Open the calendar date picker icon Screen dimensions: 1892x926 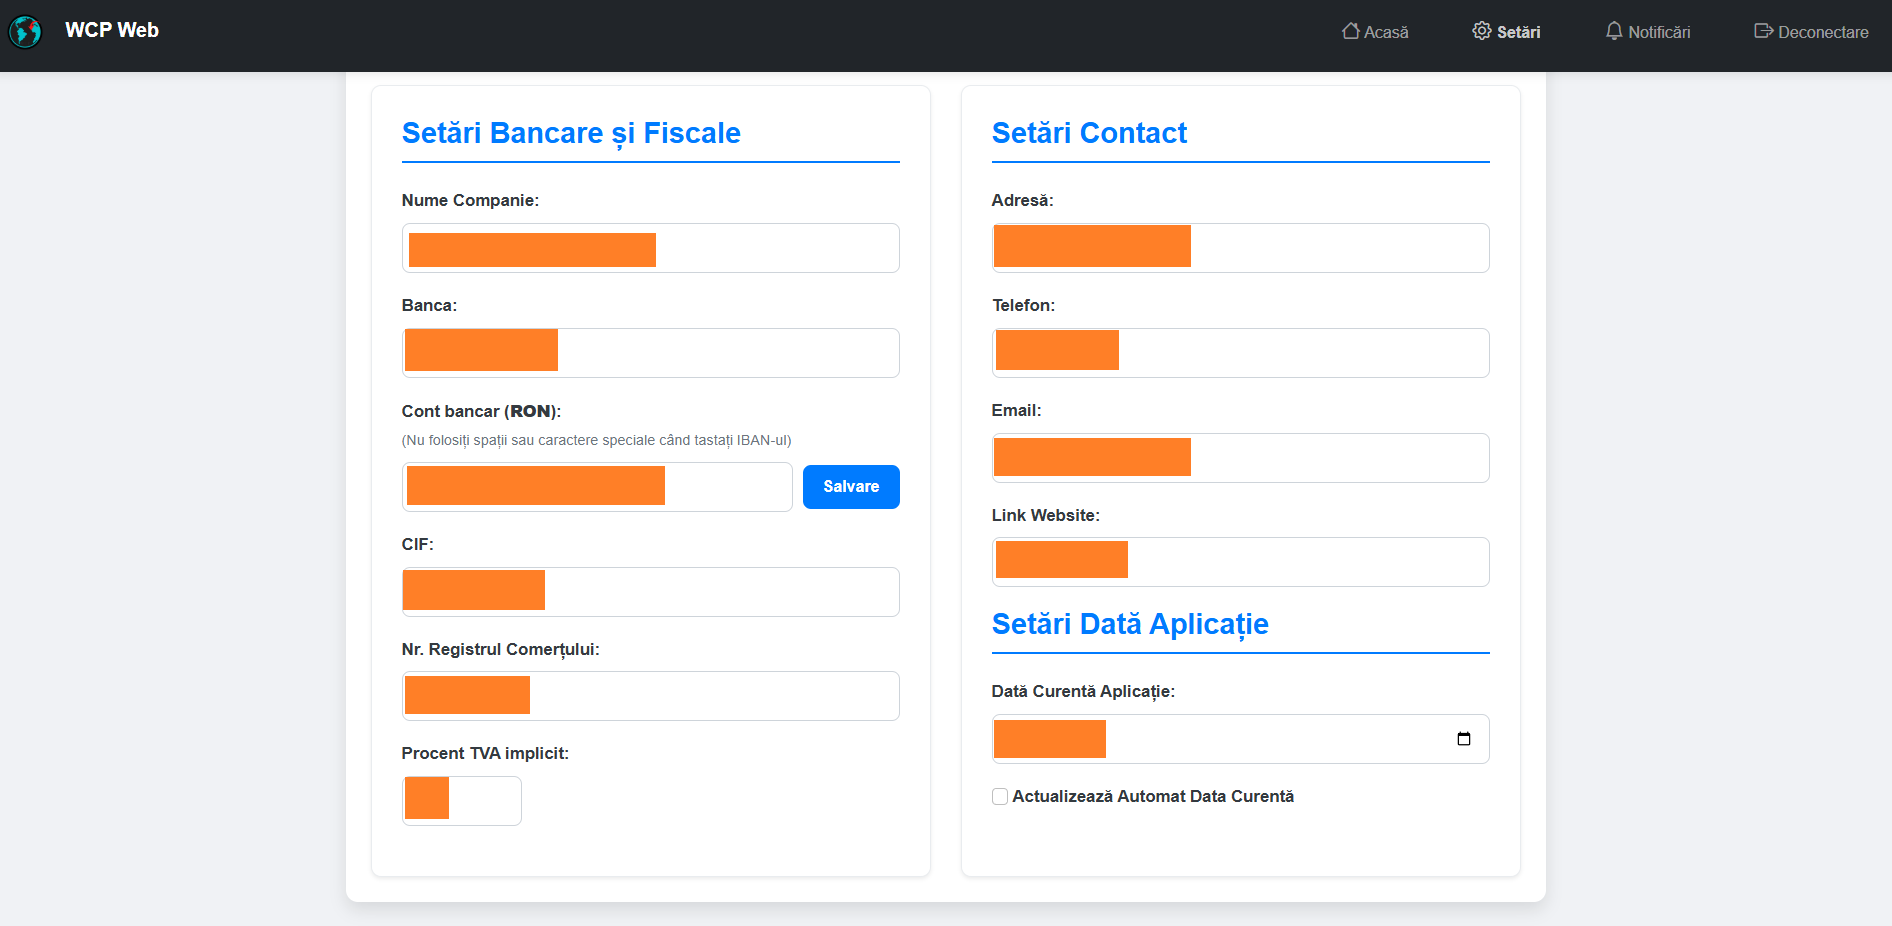click(x=1464, y=739)
